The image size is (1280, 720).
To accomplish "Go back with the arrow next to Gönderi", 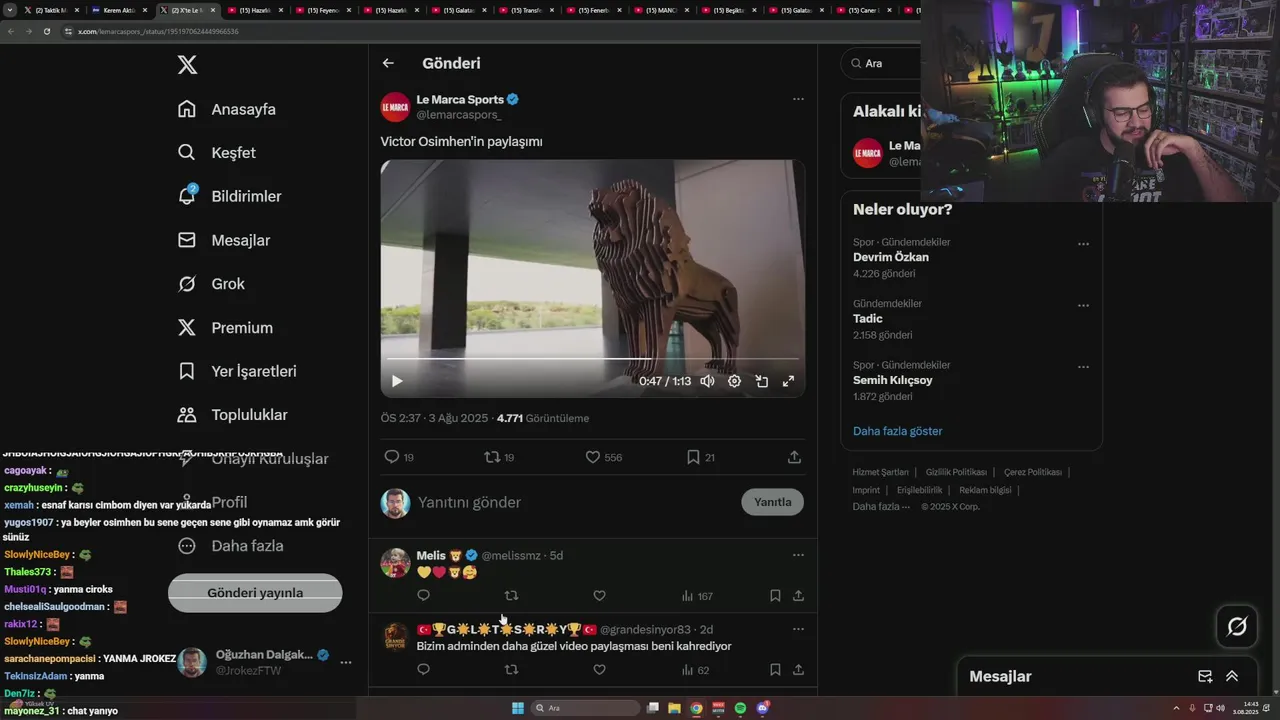I will point(388,63).
